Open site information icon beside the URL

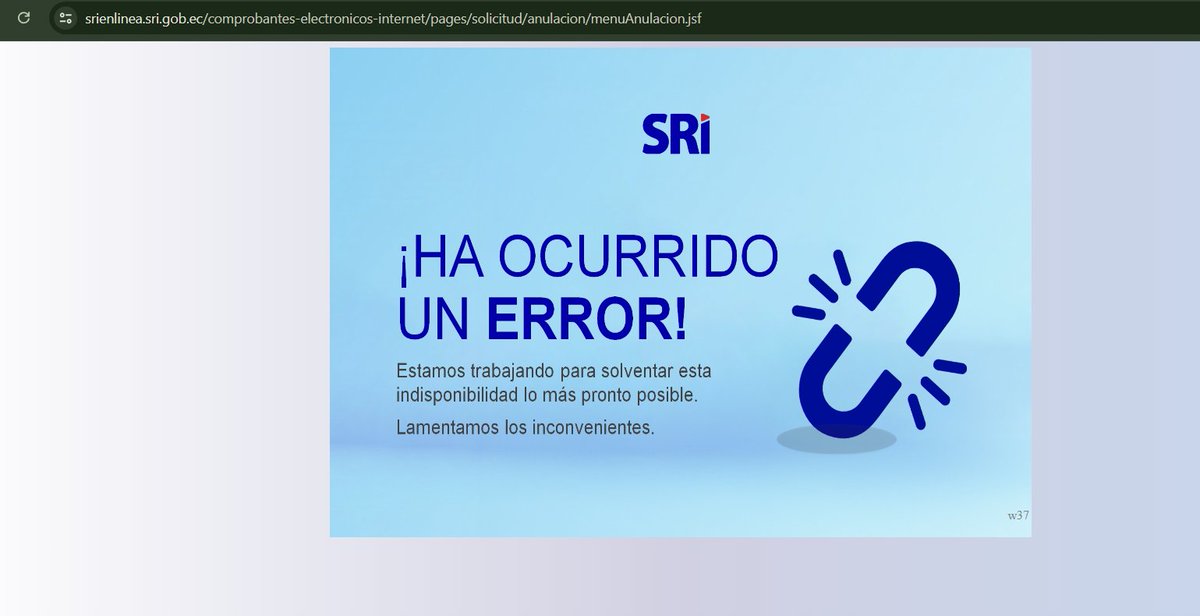(x=65, y=18)
